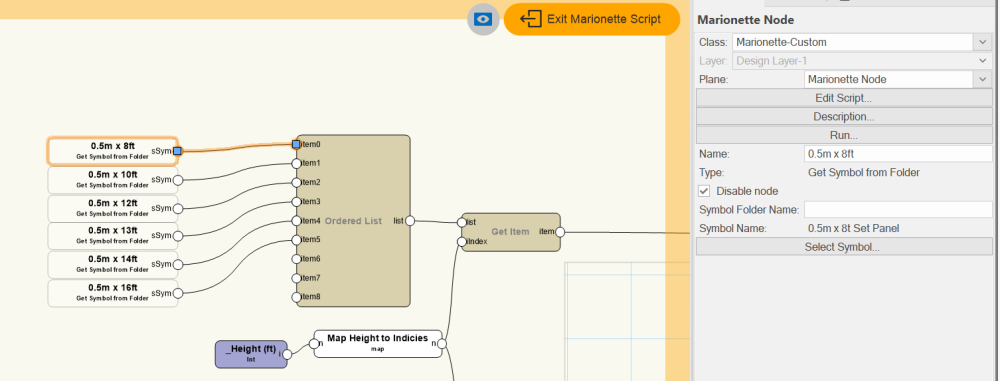Click the item1 input port on Ordered List
Image resolution: width=1000 pixels, height=381 pixels.
[x=296, y=163]
